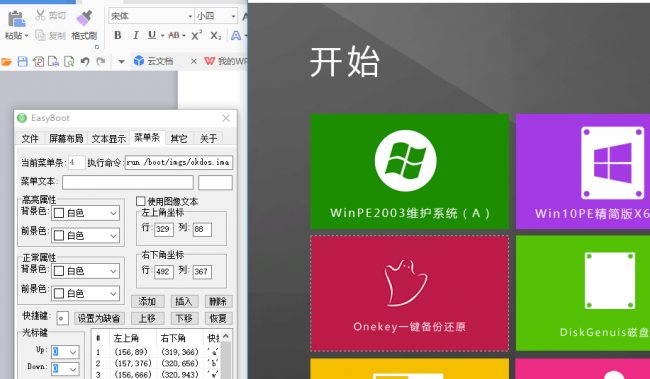Click the 插入 button in EasyBoot
This screenshot has height=379, width=650.
coord(184,301)
